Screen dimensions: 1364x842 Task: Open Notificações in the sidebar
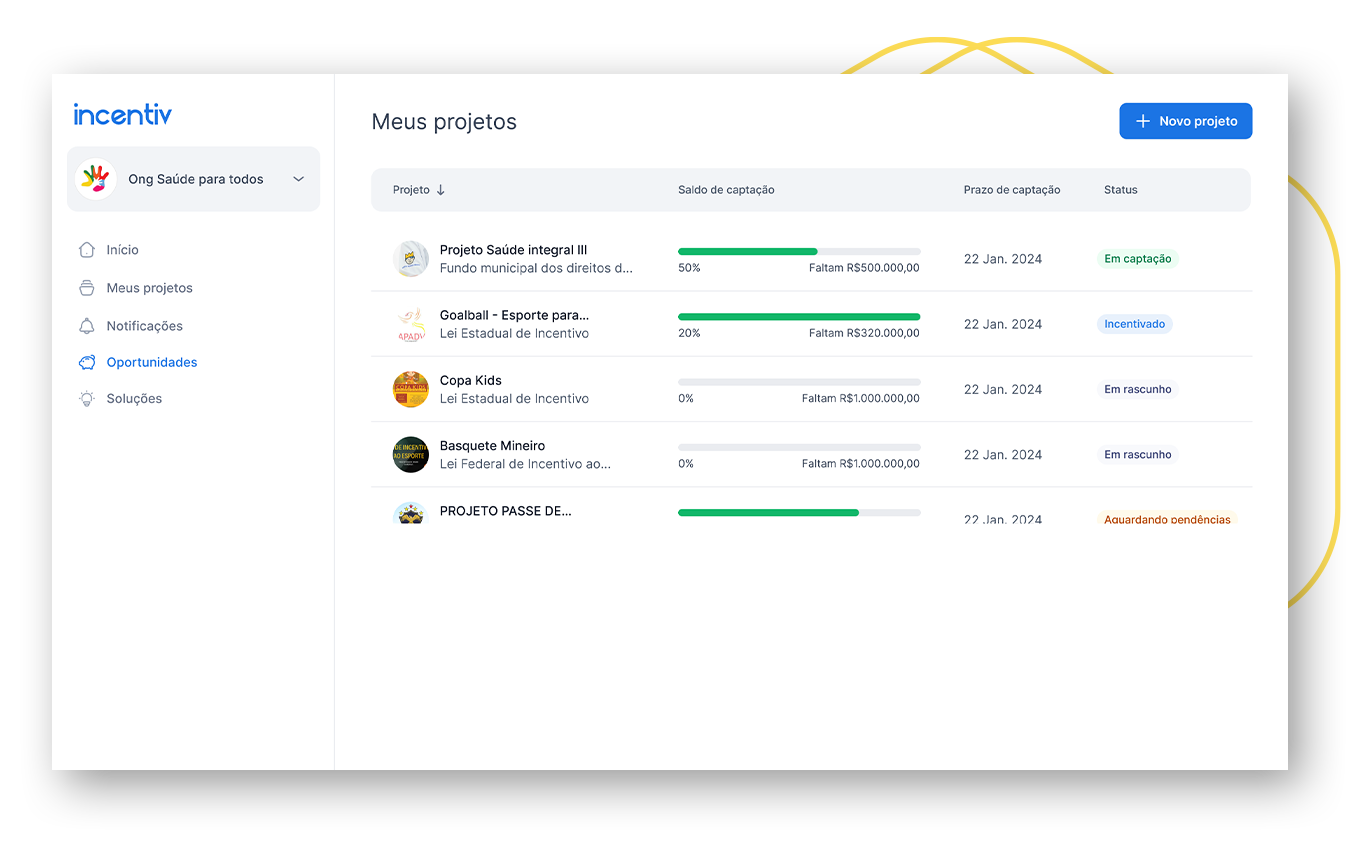pos(145,326)
